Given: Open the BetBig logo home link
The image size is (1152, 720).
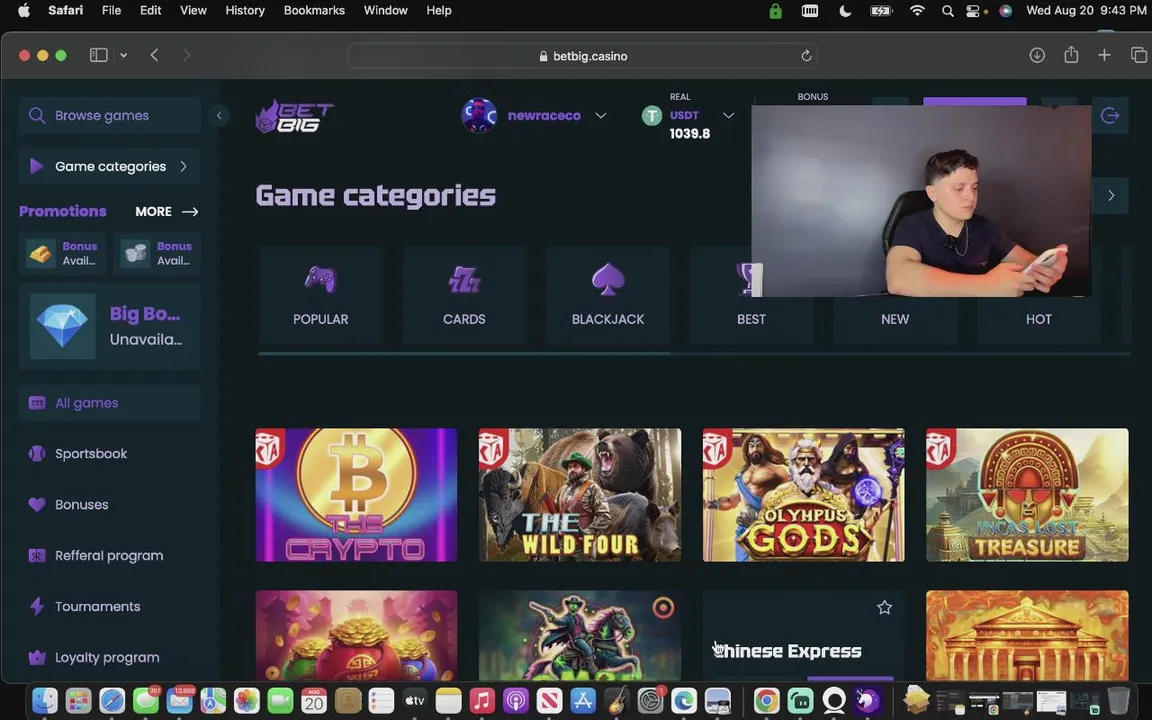Looking at the screenshot, I should [294, 116].
